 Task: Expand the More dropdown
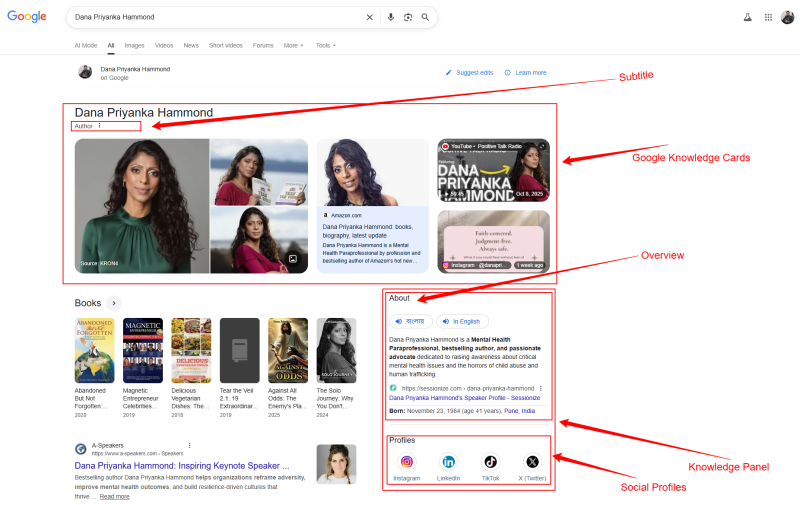293,45
